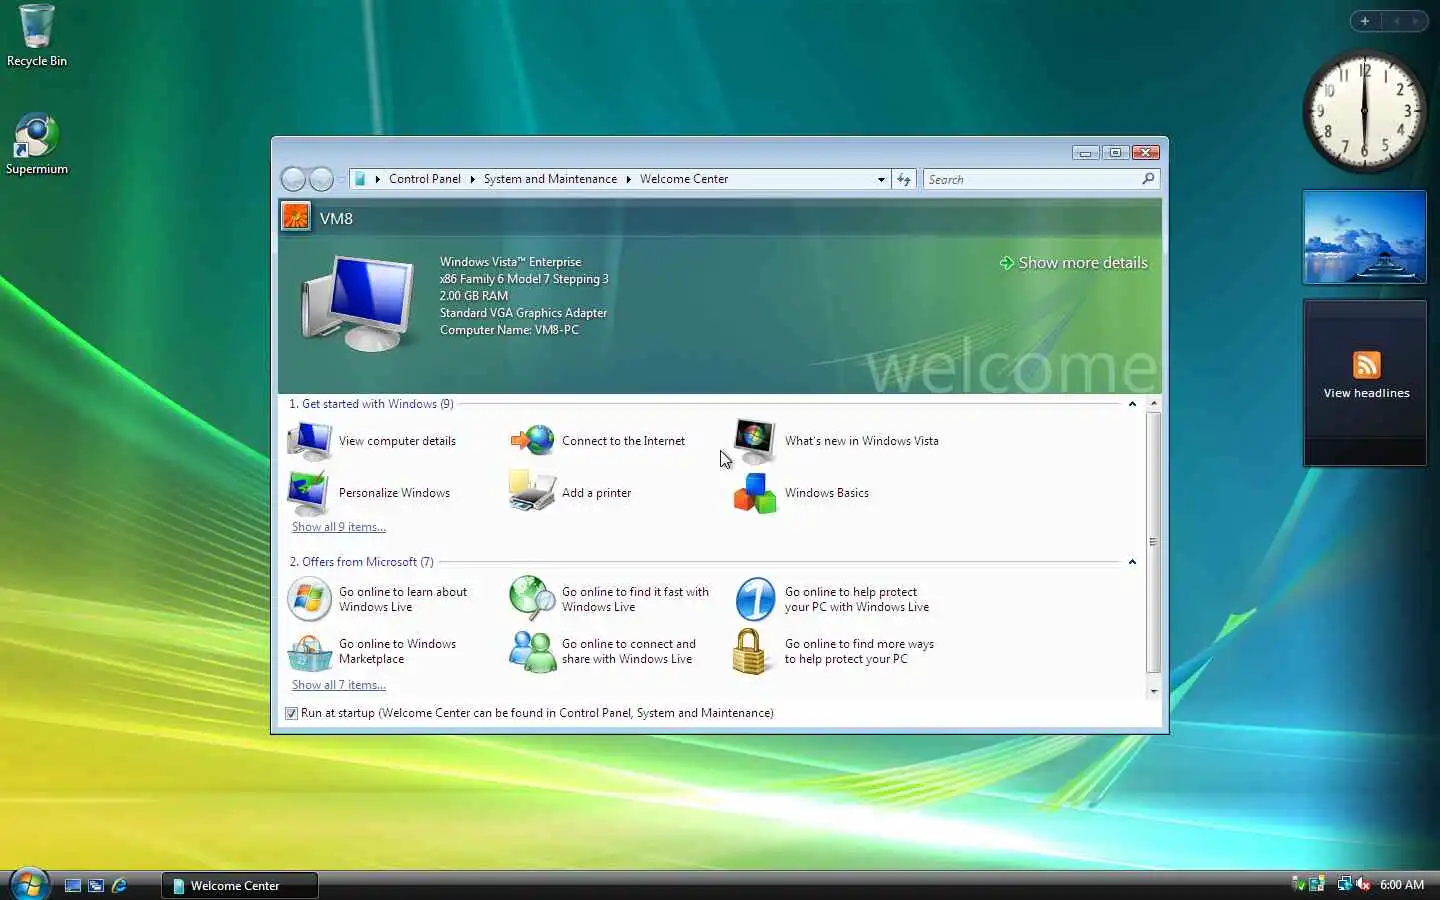
Task: Uncheck the Run at startup checkbox
Action: 291,713
